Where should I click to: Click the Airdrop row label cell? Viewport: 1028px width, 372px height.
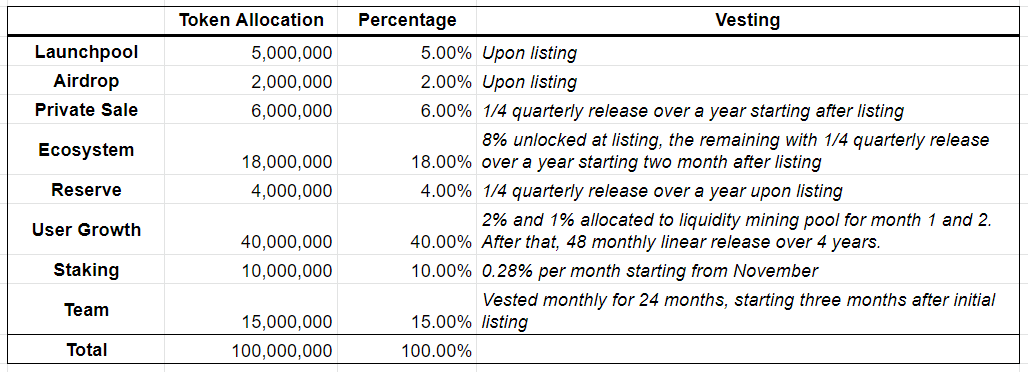click(x=87, y=81)
